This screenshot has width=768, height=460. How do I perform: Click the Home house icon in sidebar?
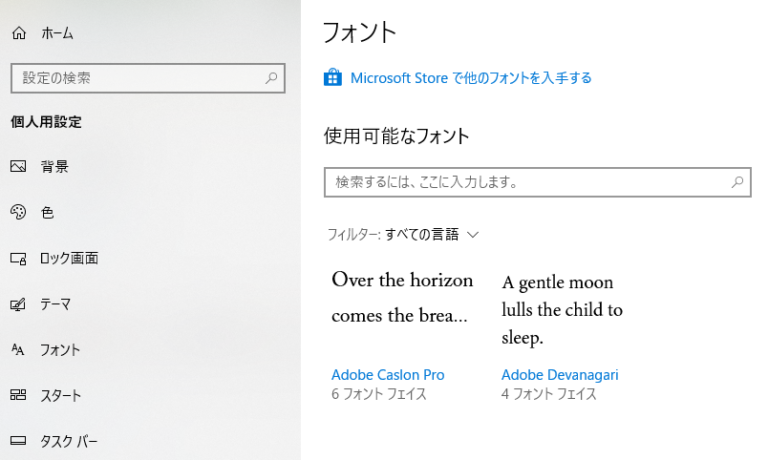[x=18, y=33]
